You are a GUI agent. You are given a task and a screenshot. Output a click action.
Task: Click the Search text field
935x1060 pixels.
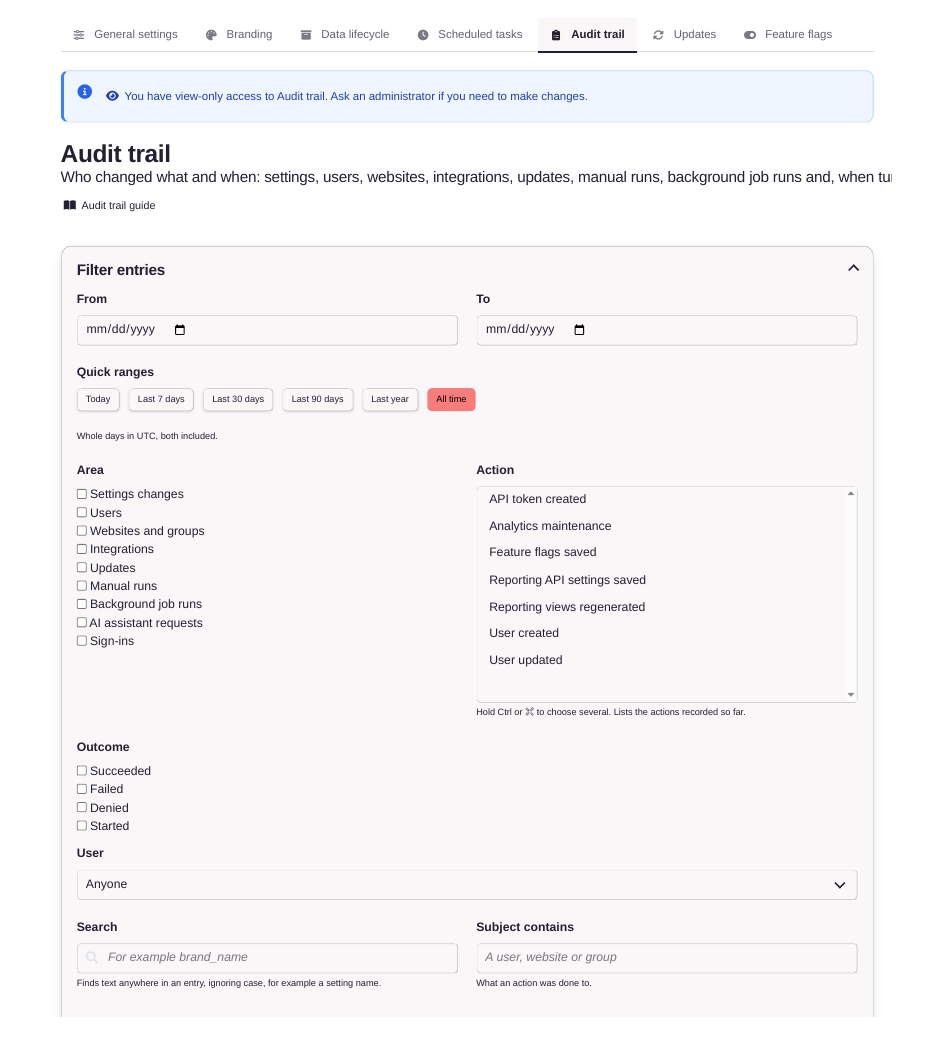coord(267,958)
